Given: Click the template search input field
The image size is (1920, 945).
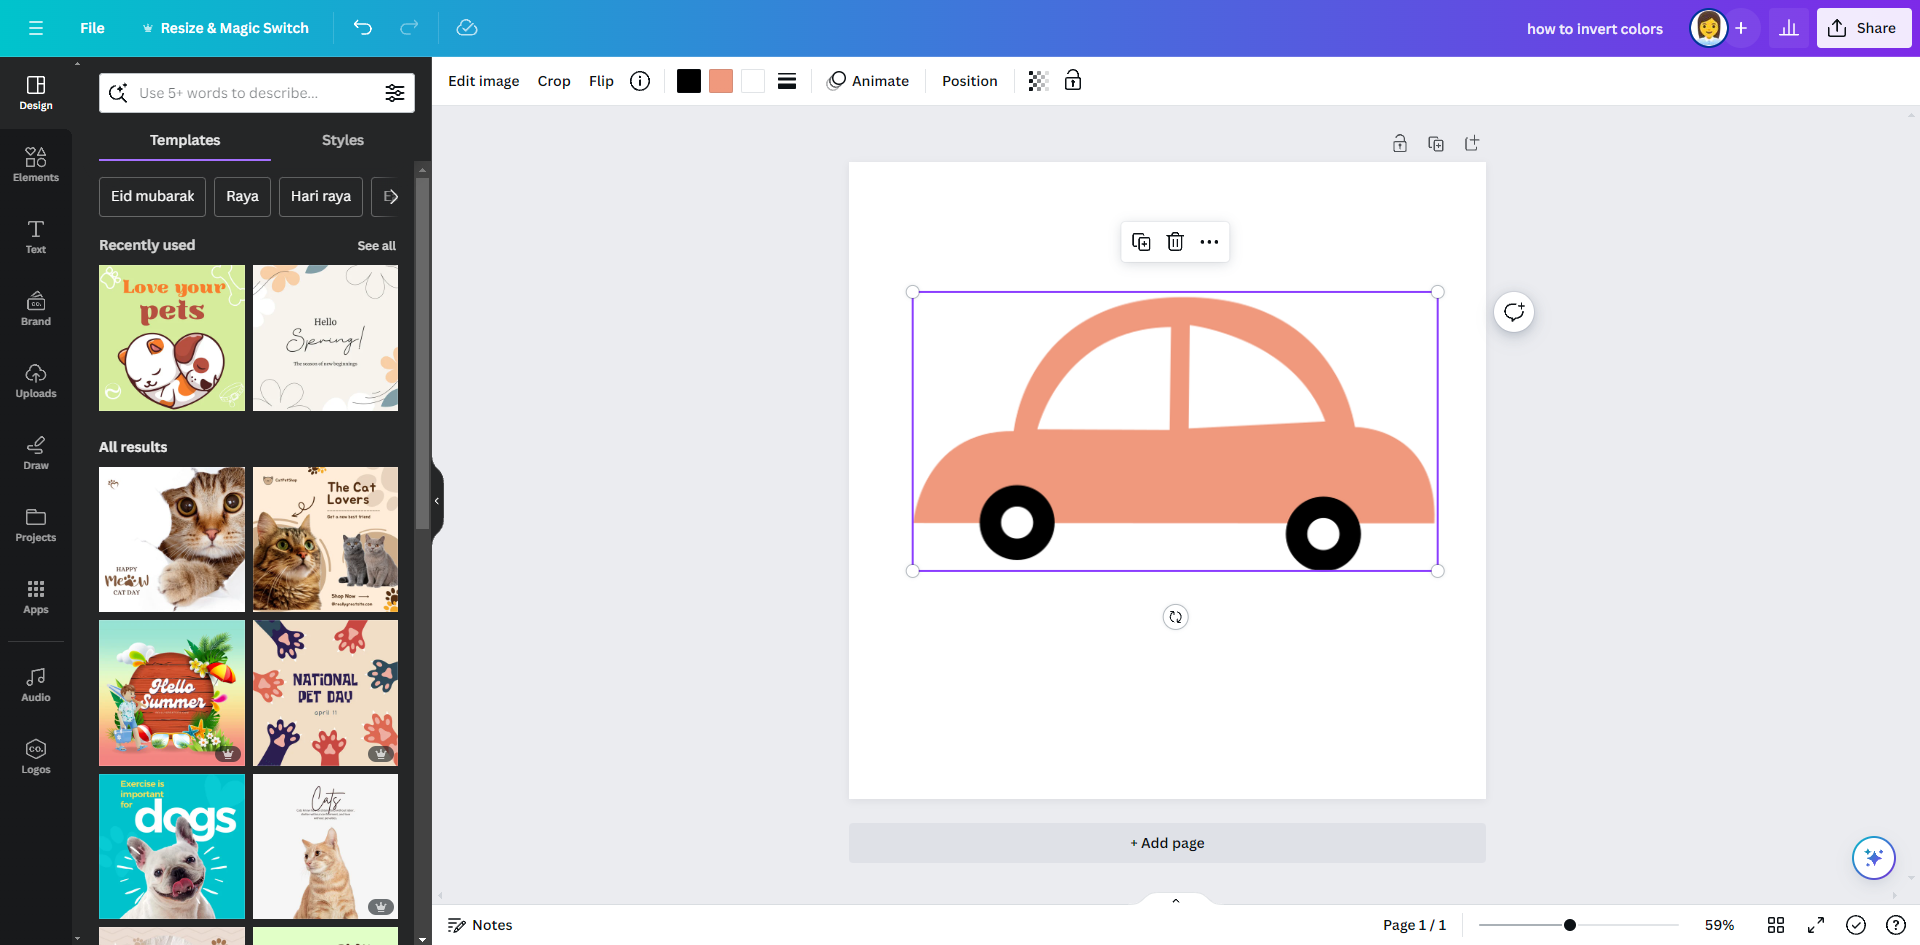Looking at the screenshot, I should (255, 93).
